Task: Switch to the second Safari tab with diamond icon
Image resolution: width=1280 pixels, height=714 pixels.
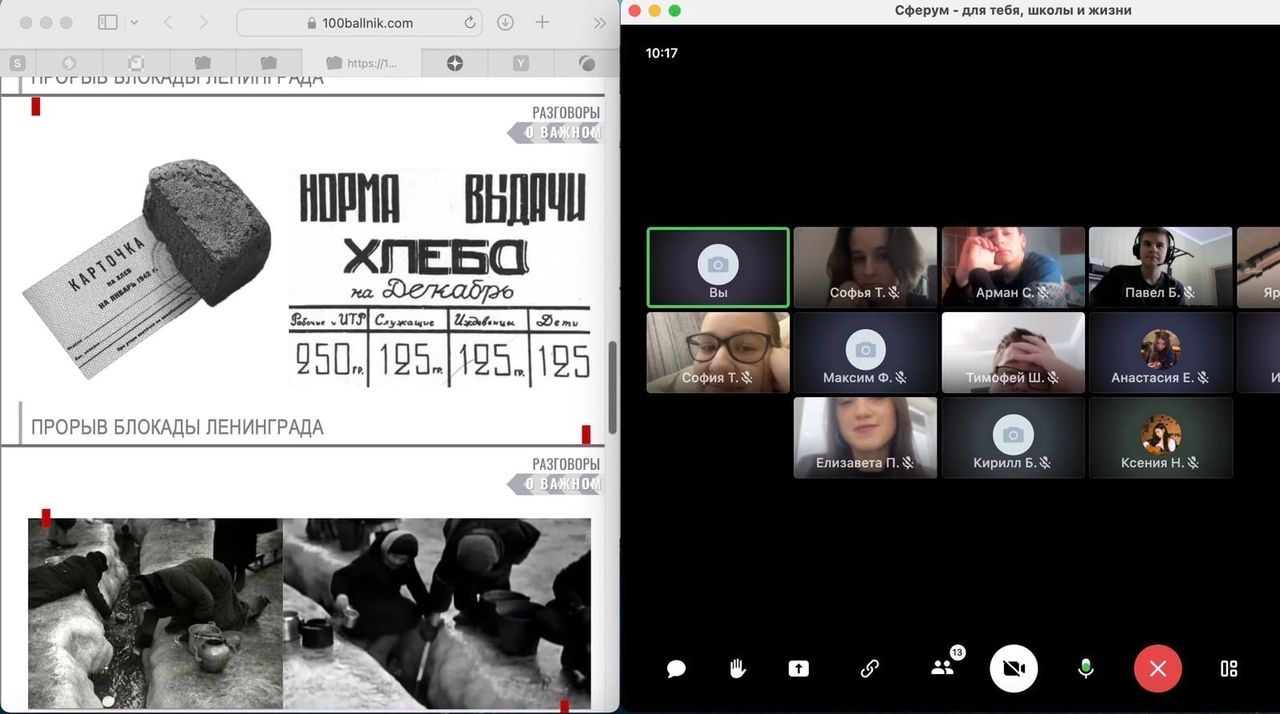Action: pos(69,63)
